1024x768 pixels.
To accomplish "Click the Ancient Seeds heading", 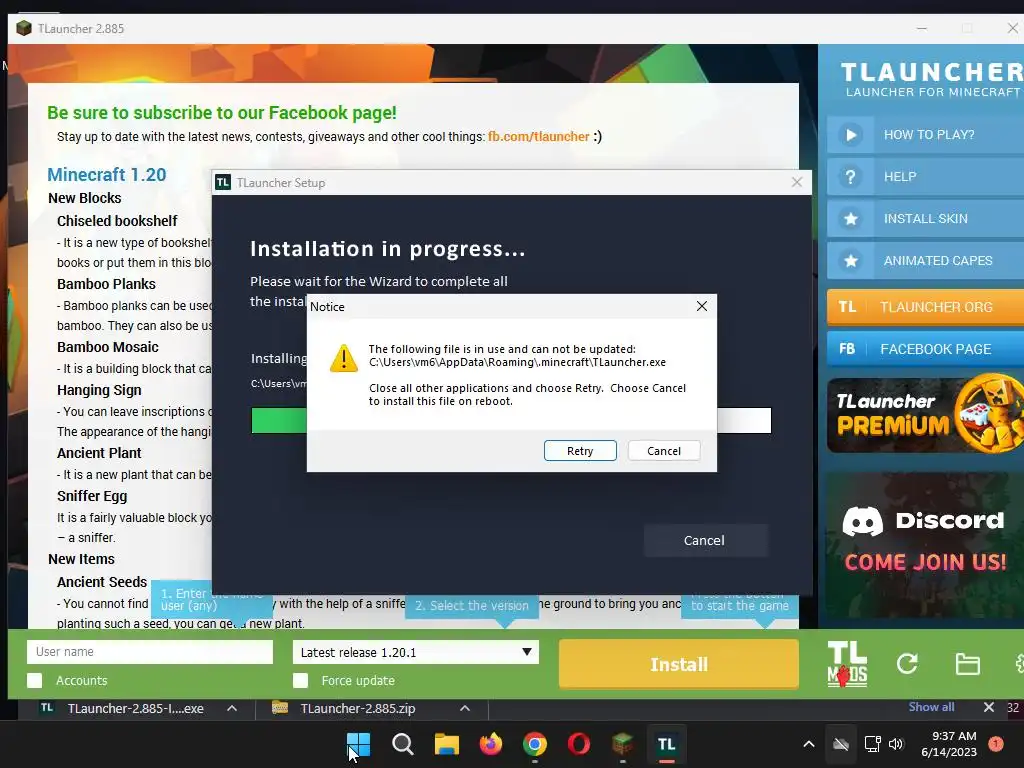I will (x=102, y=582).
